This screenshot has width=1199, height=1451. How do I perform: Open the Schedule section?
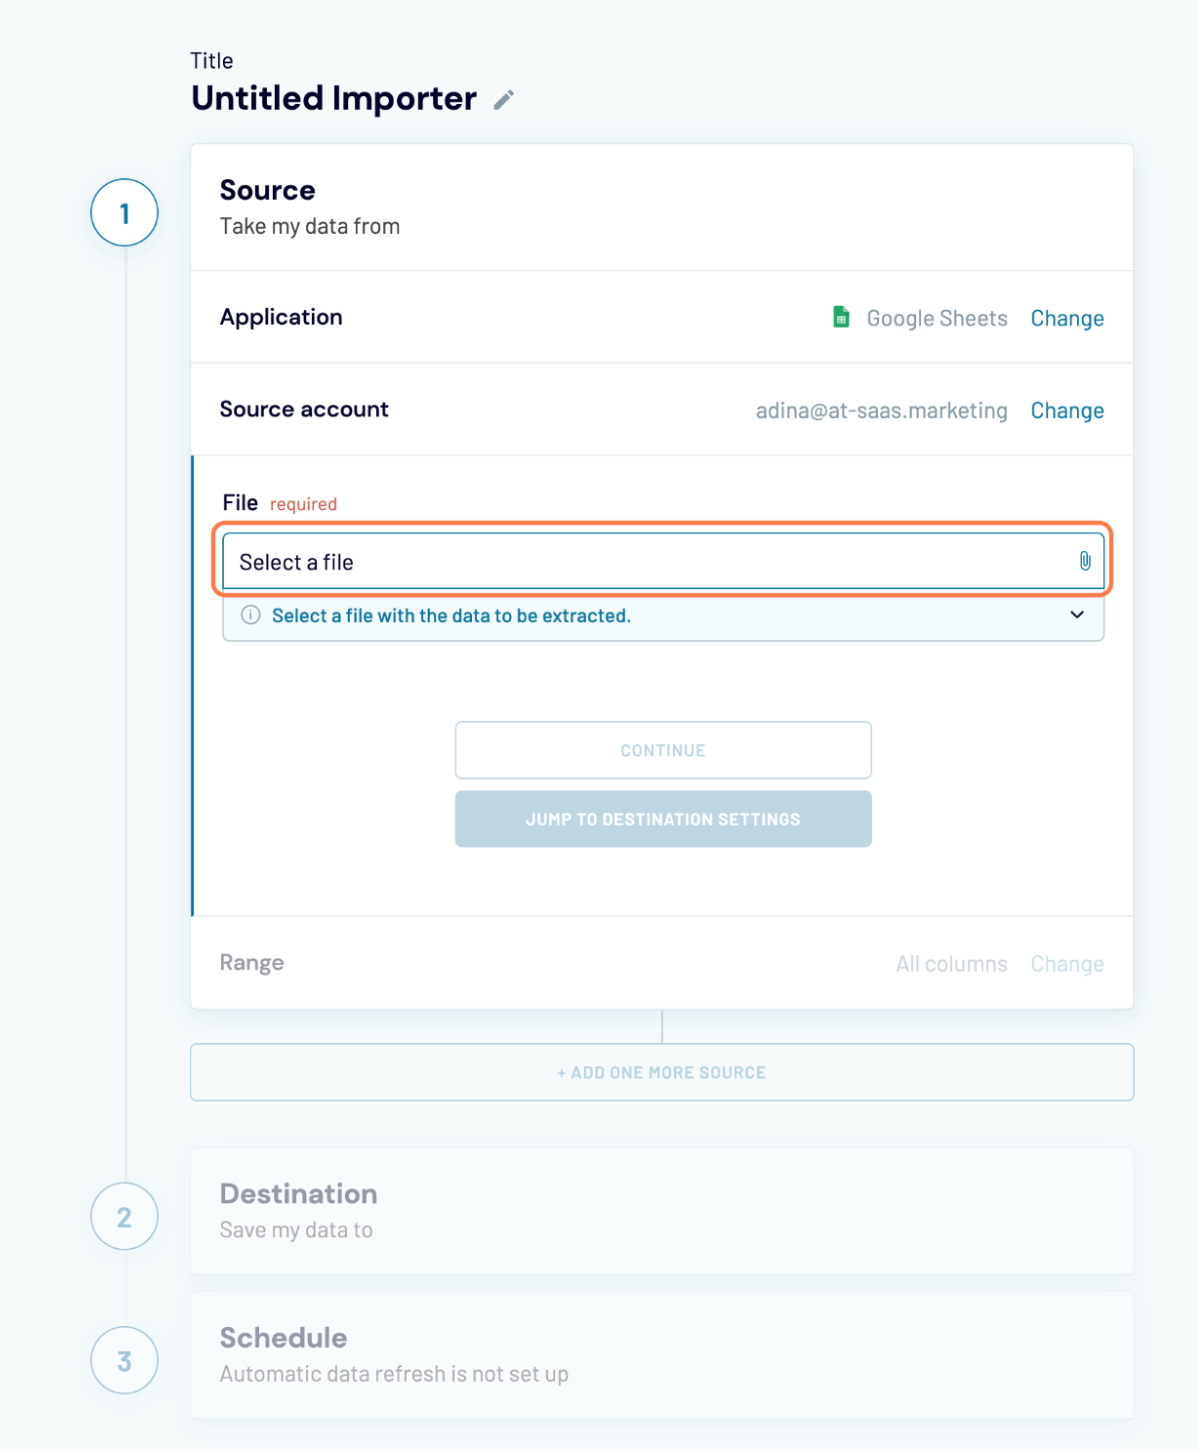point(283,1337)
